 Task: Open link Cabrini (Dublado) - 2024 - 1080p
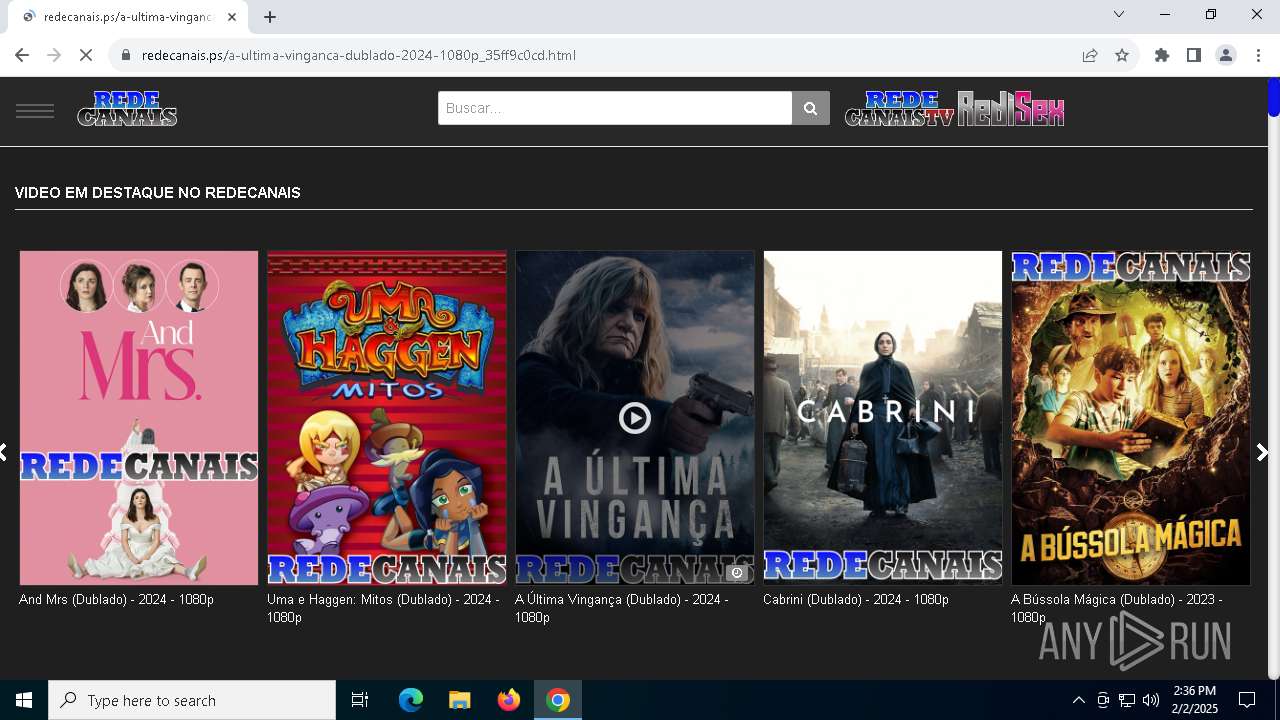pyautogui.click(x=856, y=600)
